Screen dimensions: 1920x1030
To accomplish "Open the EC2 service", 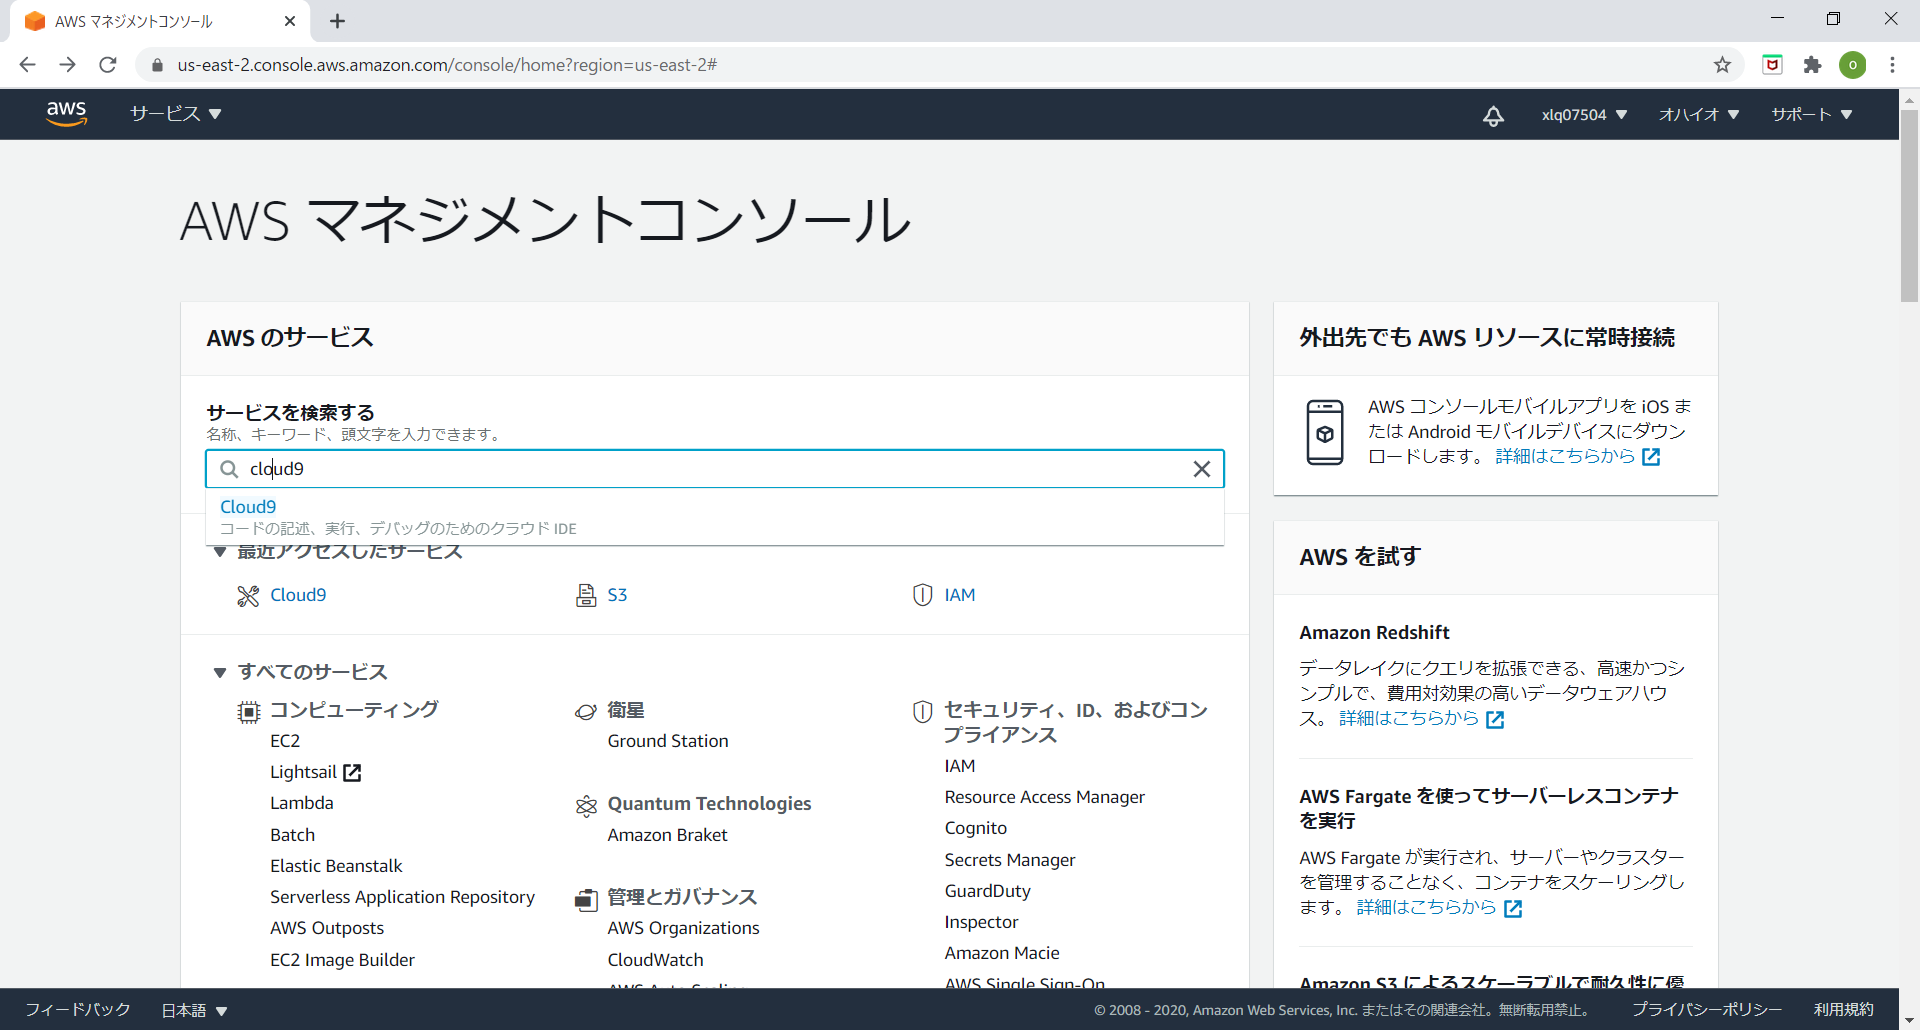I will click(x=285, y=742).
